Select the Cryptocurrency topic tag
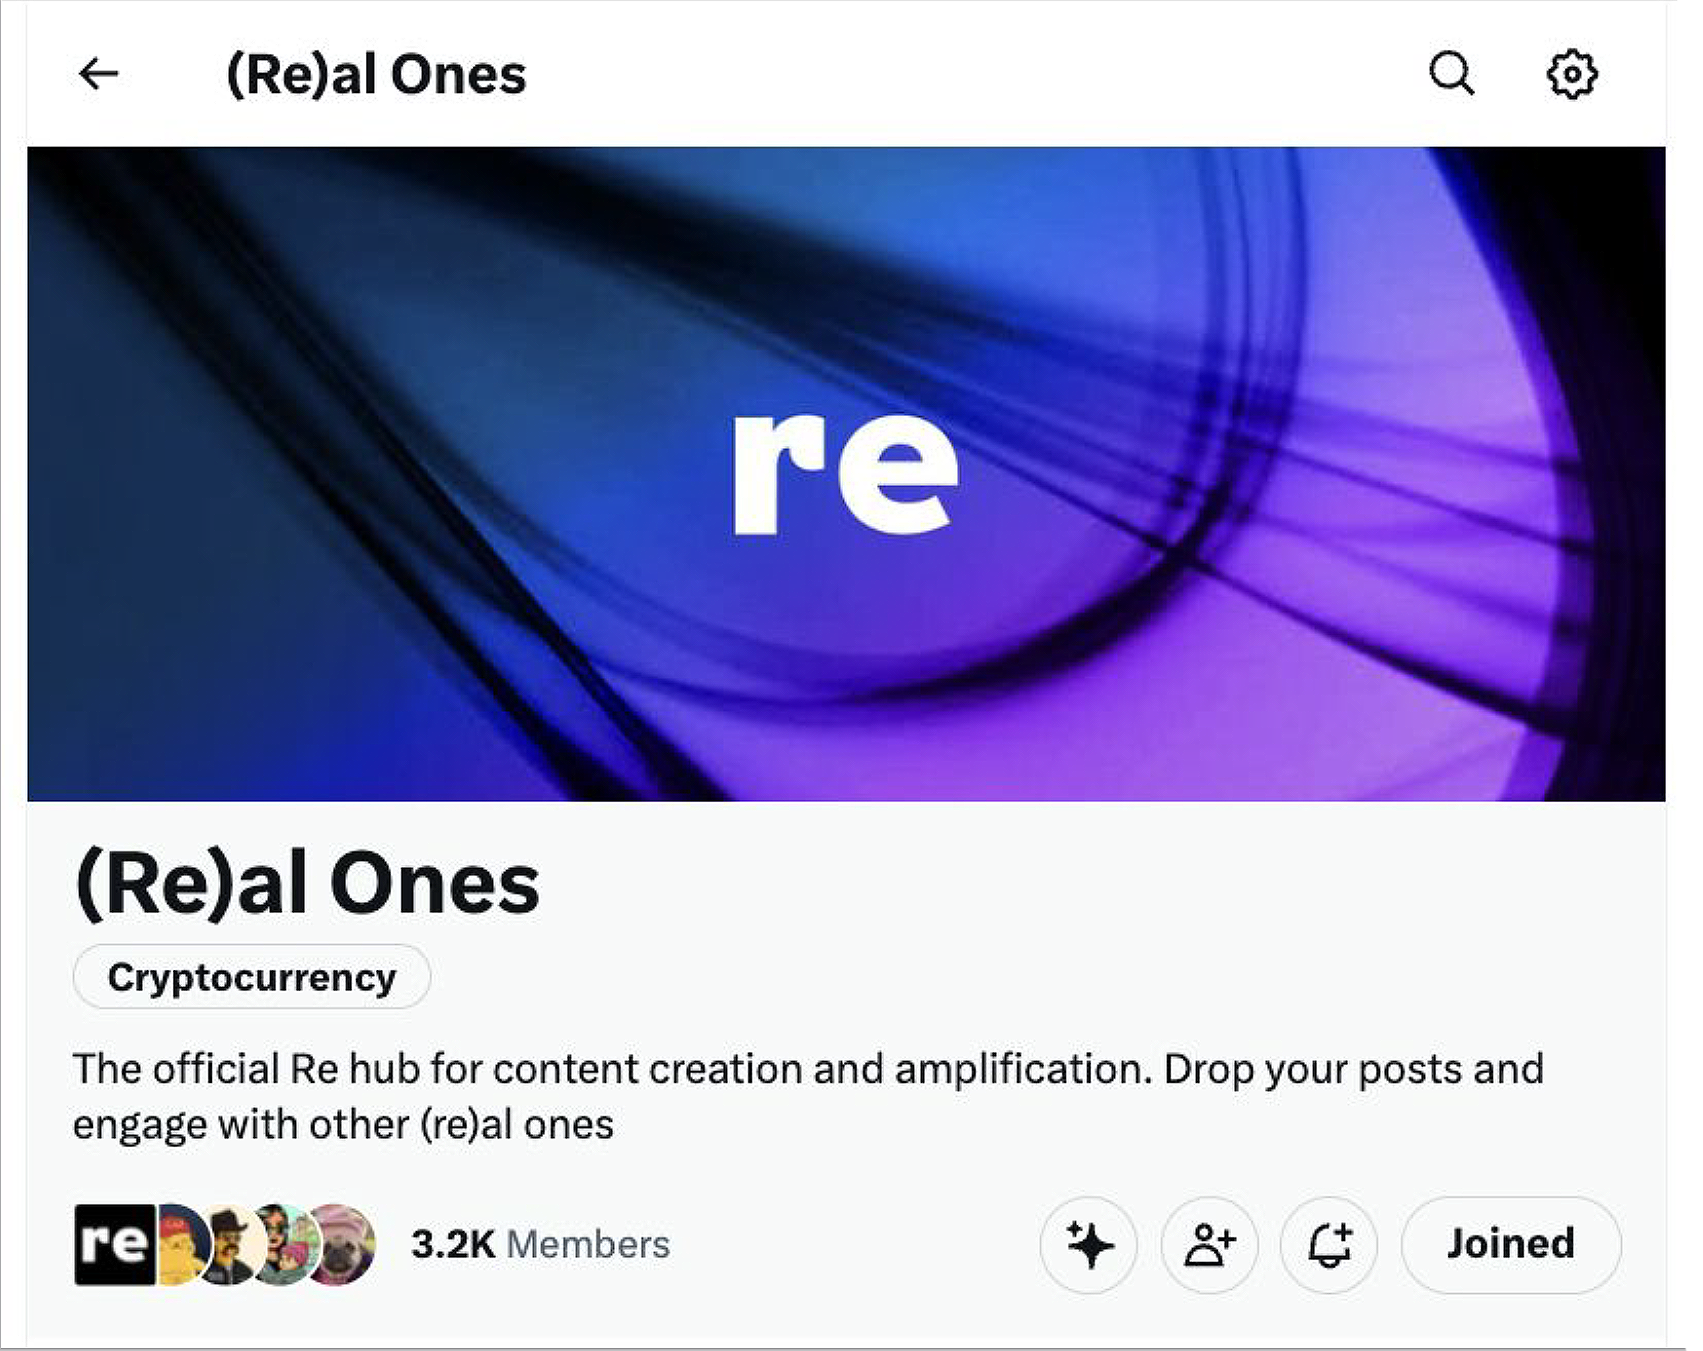This screenshot has width=1703, height=1351. point(252,977)
